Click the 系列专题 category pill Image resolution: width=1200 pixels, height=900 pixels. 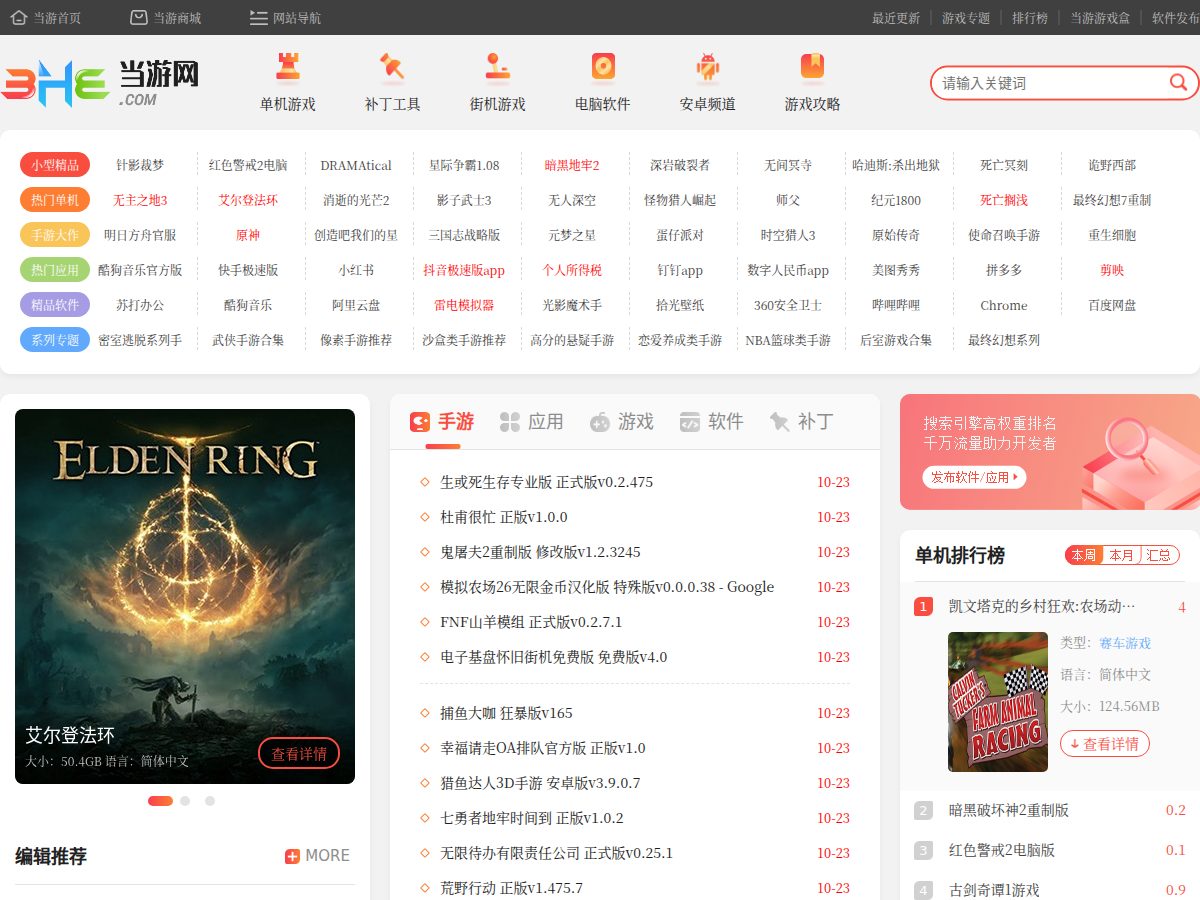[55, 340]
